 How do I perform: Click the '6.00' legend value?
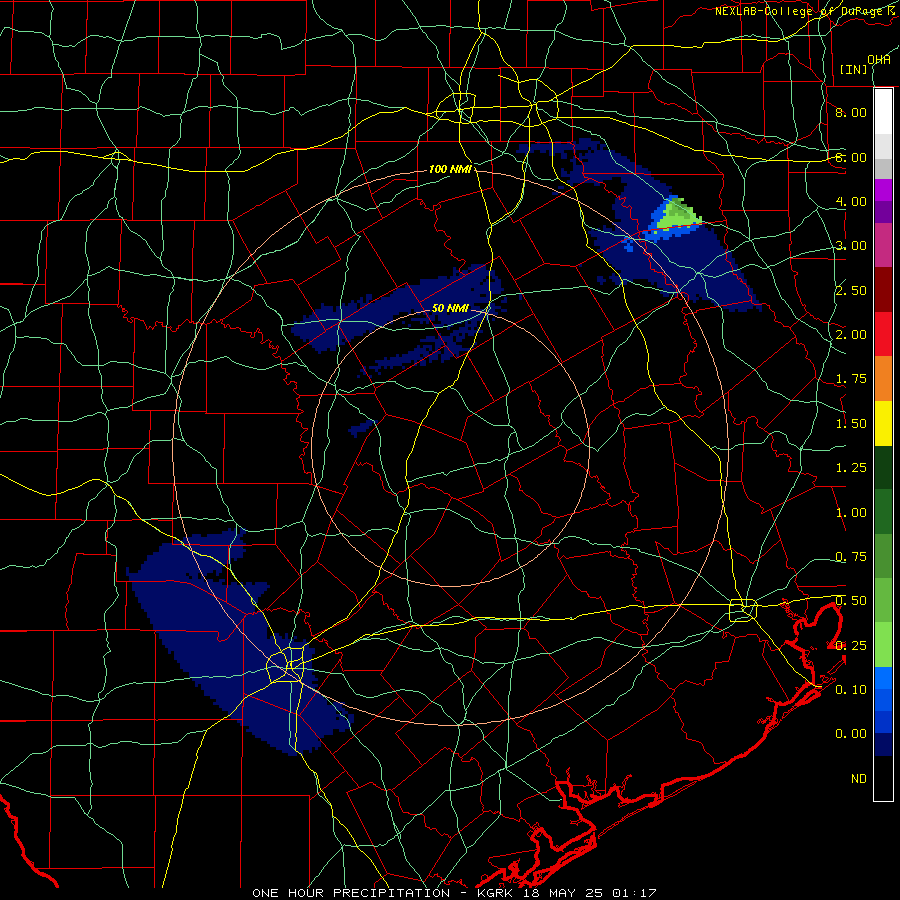(x=851, y=157)
